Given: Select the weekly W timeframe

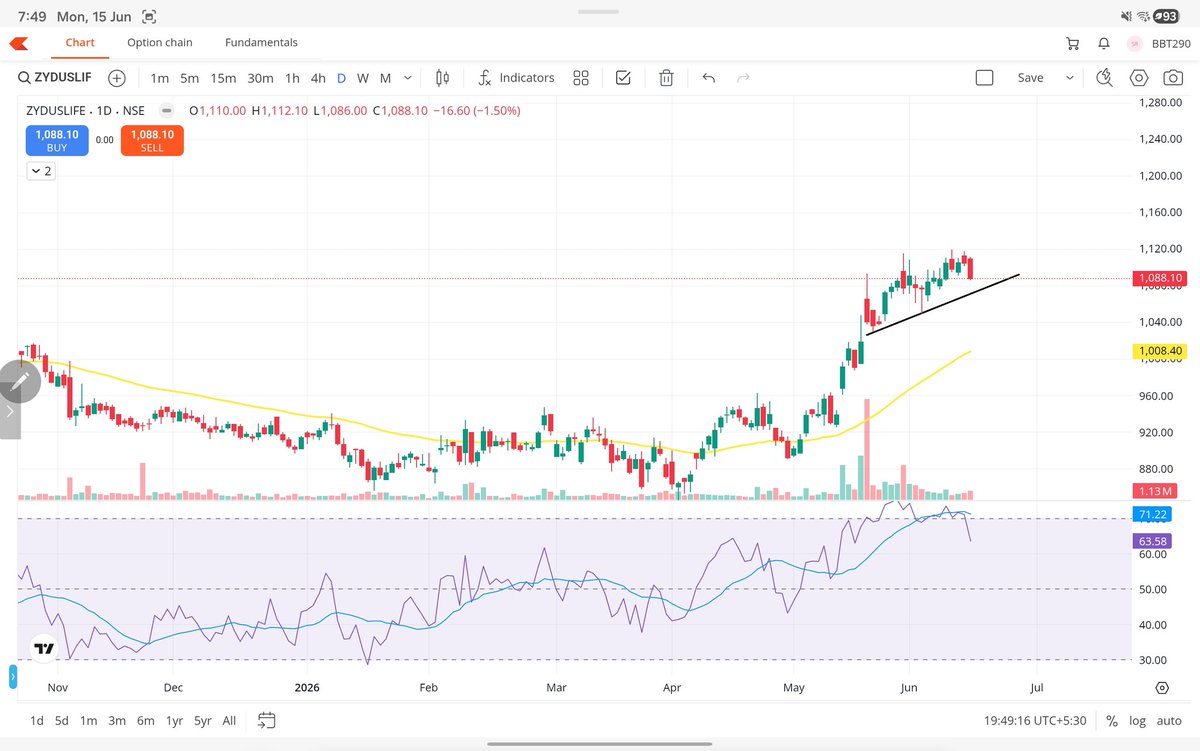Looking at the screenshot, I should click(363, 78).
